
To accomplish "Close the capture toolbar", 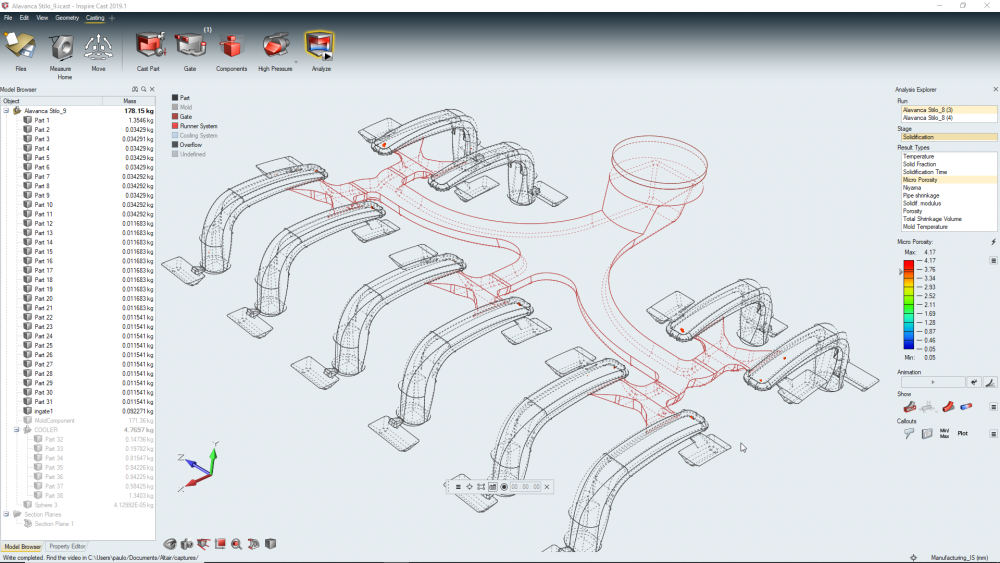I will click(x=547, y=486).
